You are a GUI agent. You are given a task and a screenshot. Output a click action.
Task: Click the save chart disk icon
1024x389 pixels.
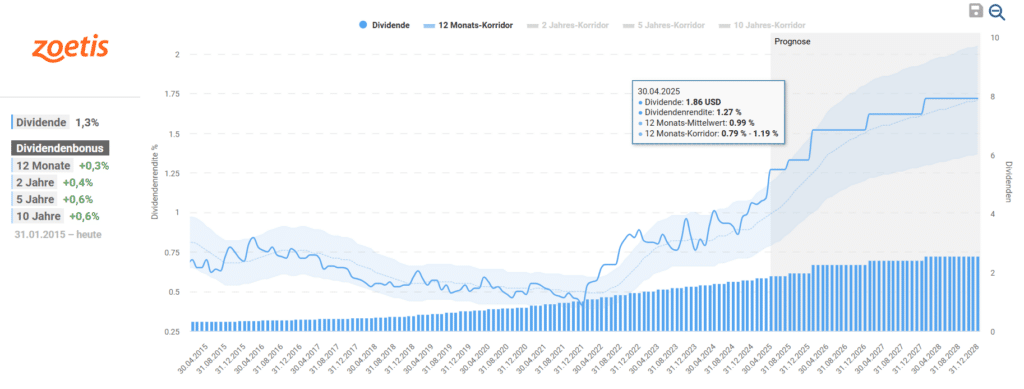coord(976,10)
